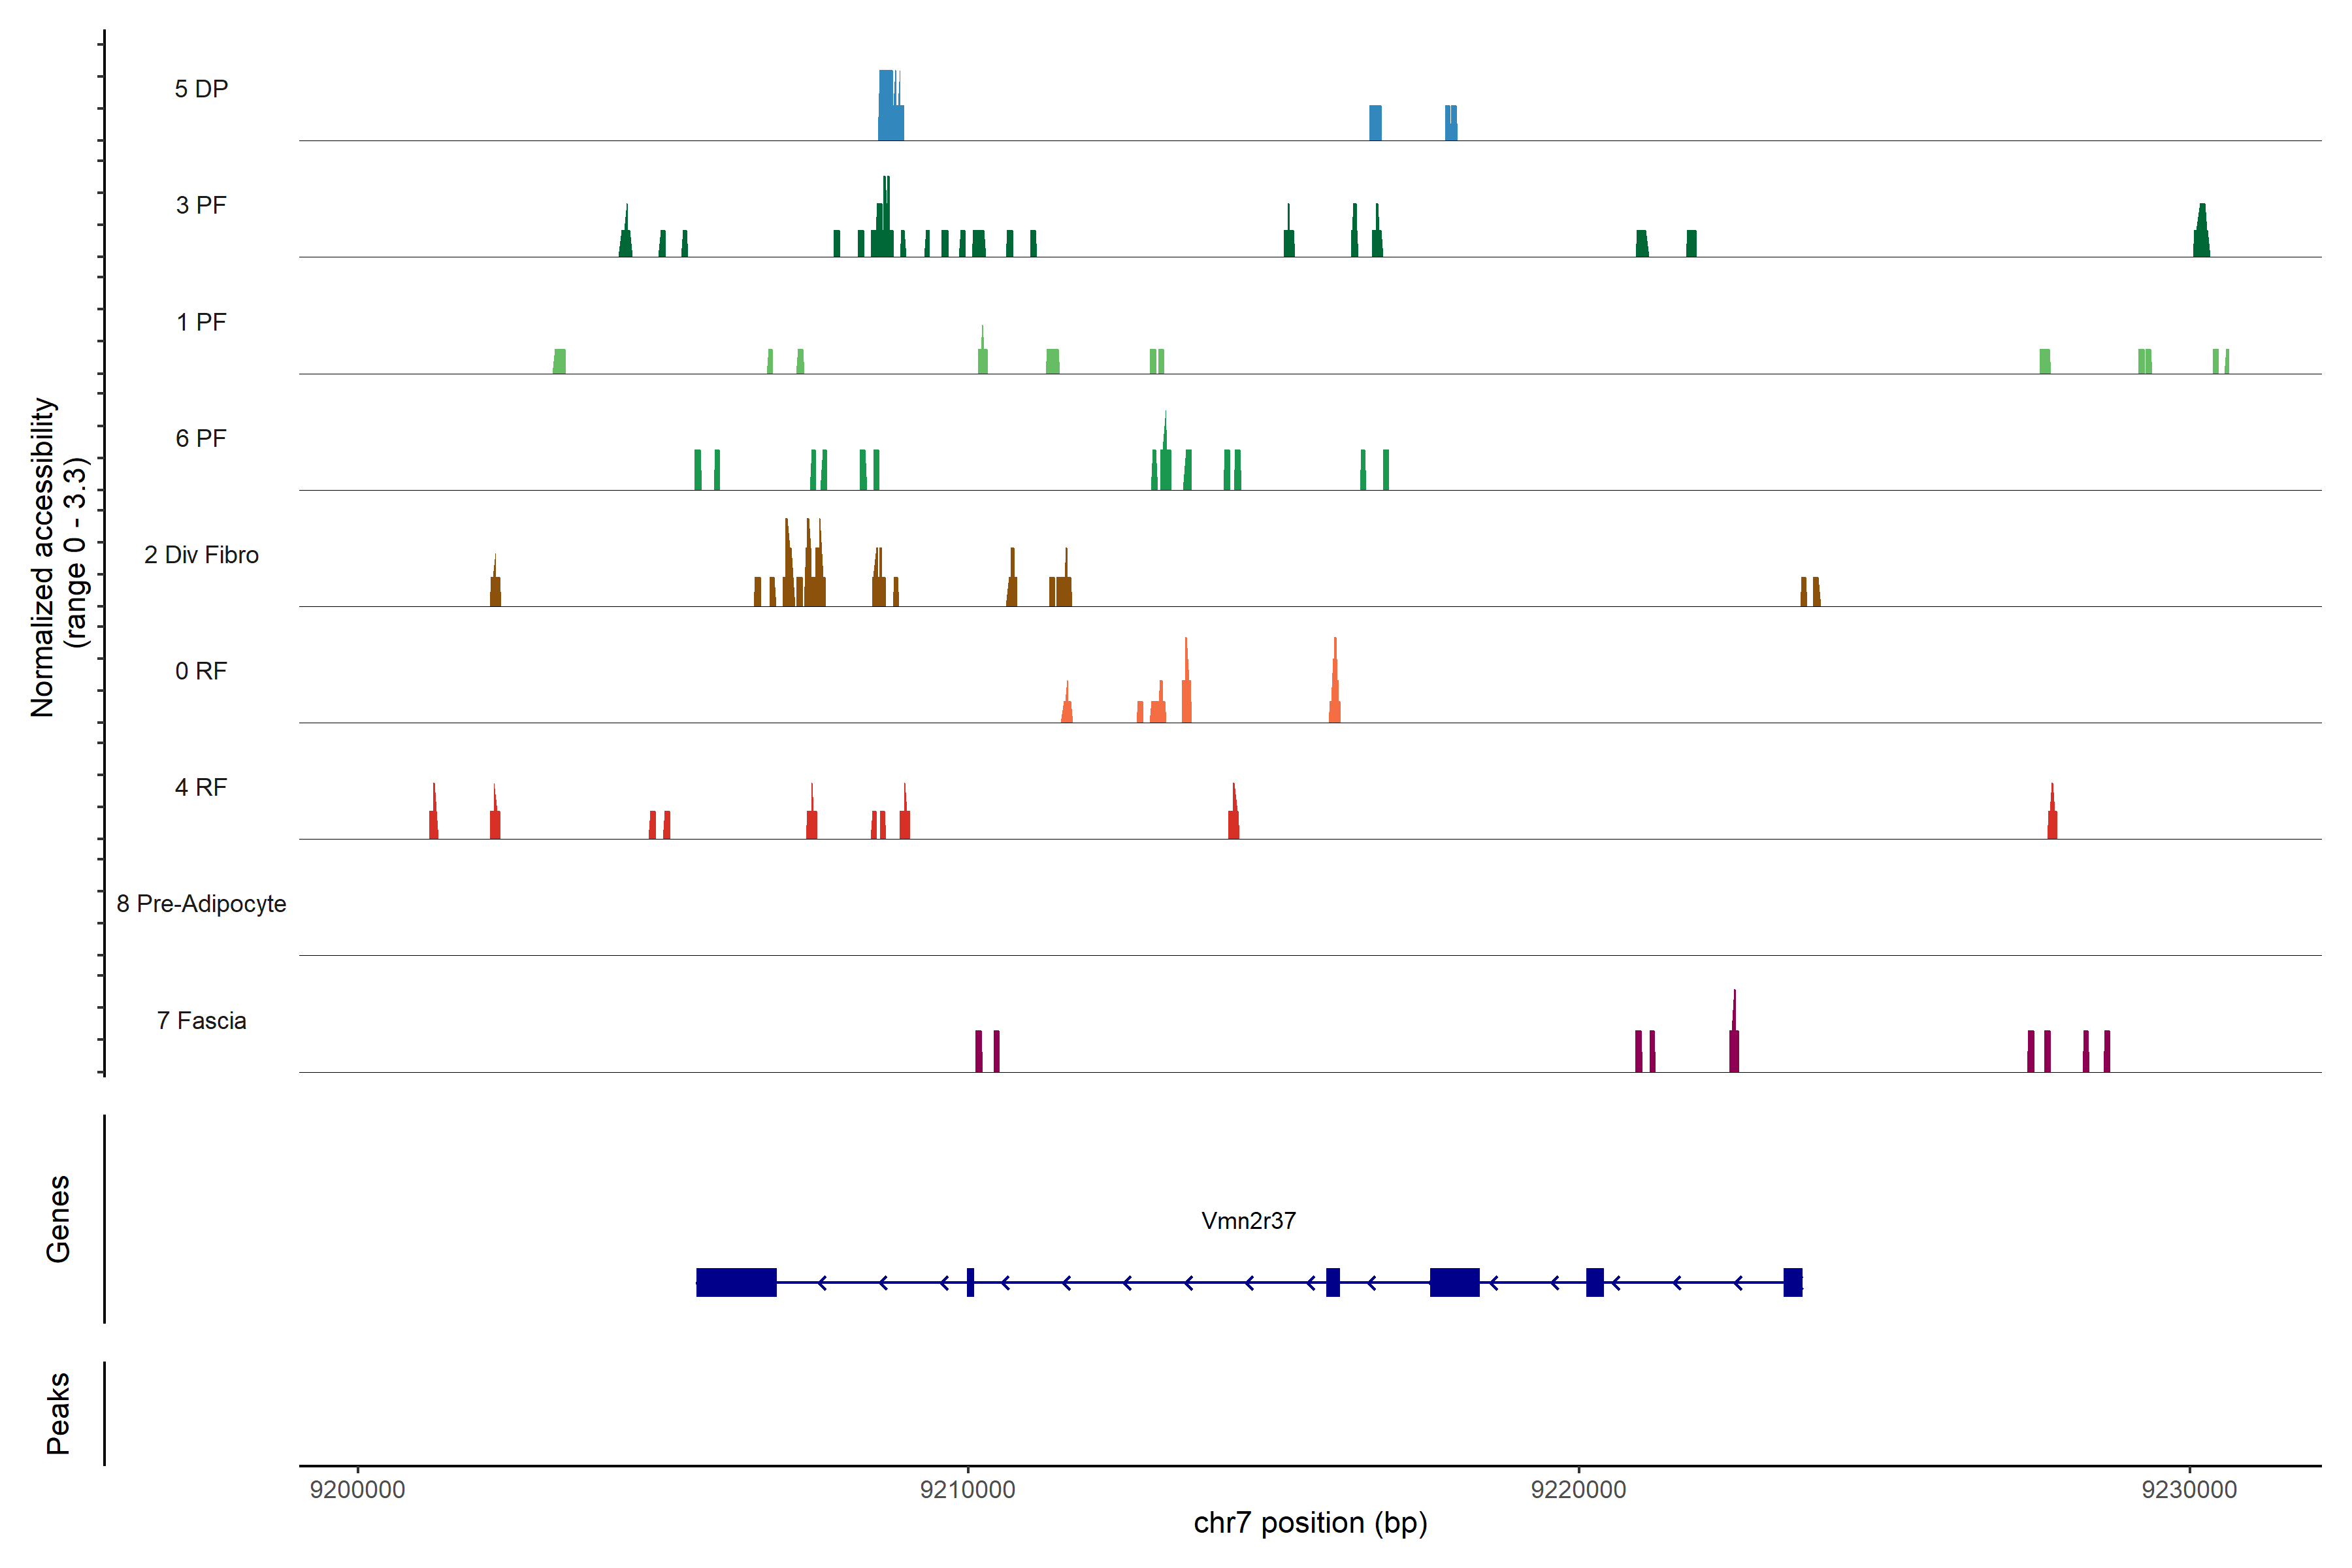Click the 9230000 axis tick label
The height and width of the screenshot is (1568, 2352).
(2189, 1489)
